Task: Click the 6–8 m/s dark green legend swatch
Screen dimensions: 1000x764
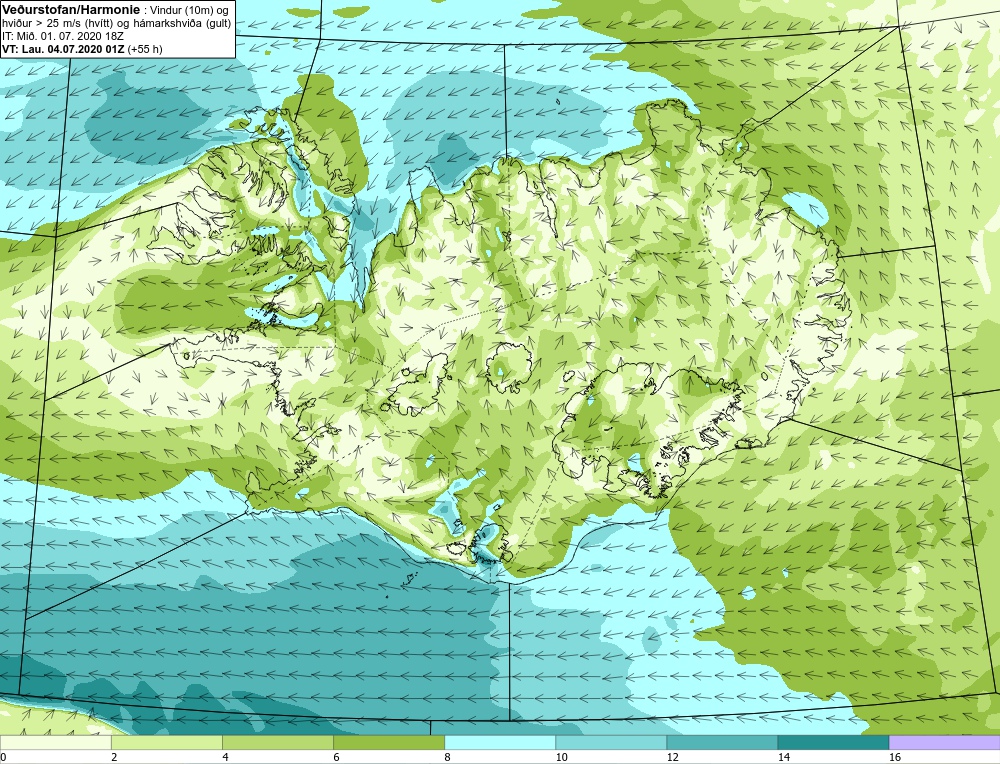Action: click(x=388, y=743)
